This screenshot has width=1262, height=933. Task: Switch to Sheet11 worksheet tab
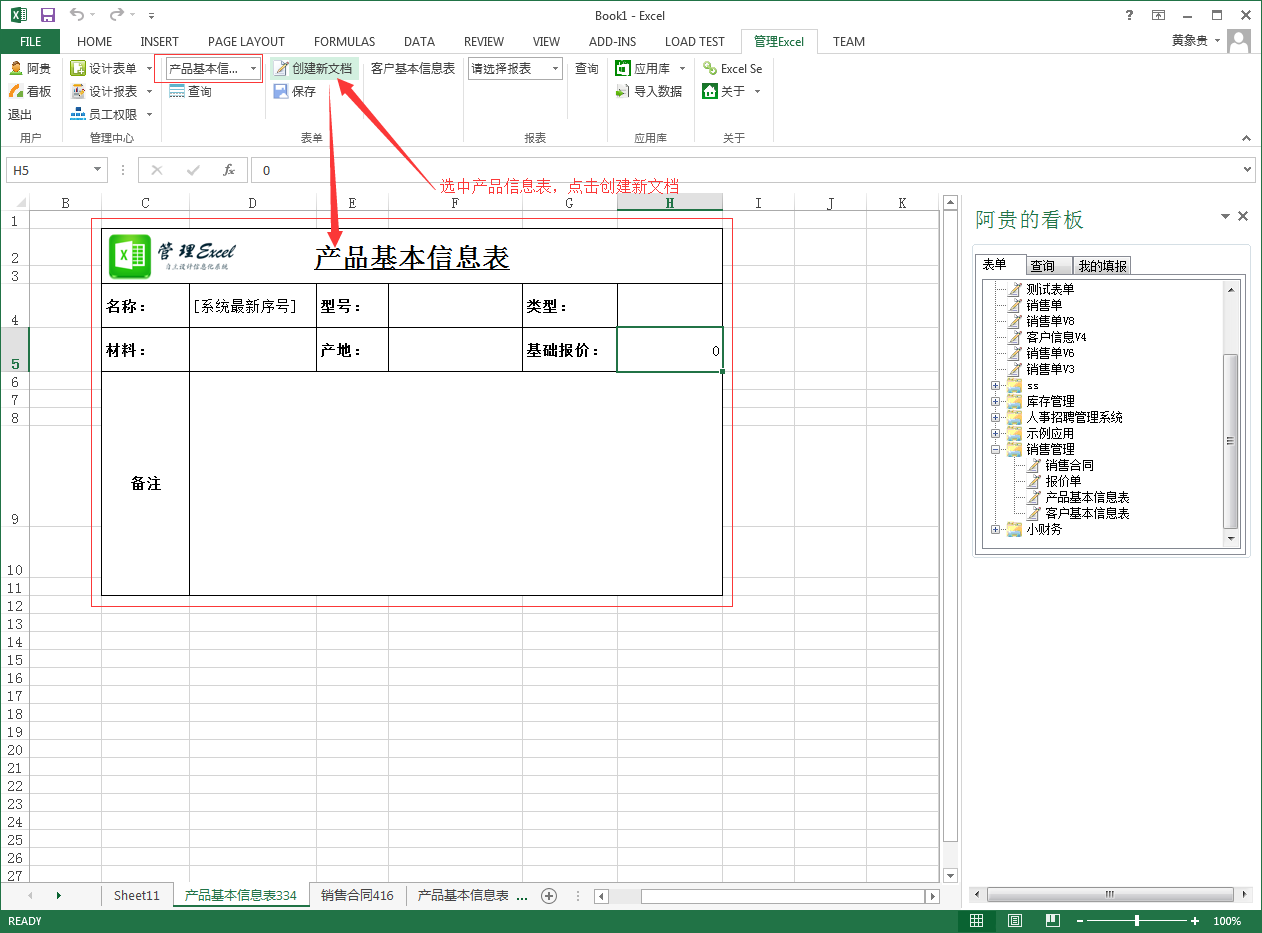(x=136, y=896)
